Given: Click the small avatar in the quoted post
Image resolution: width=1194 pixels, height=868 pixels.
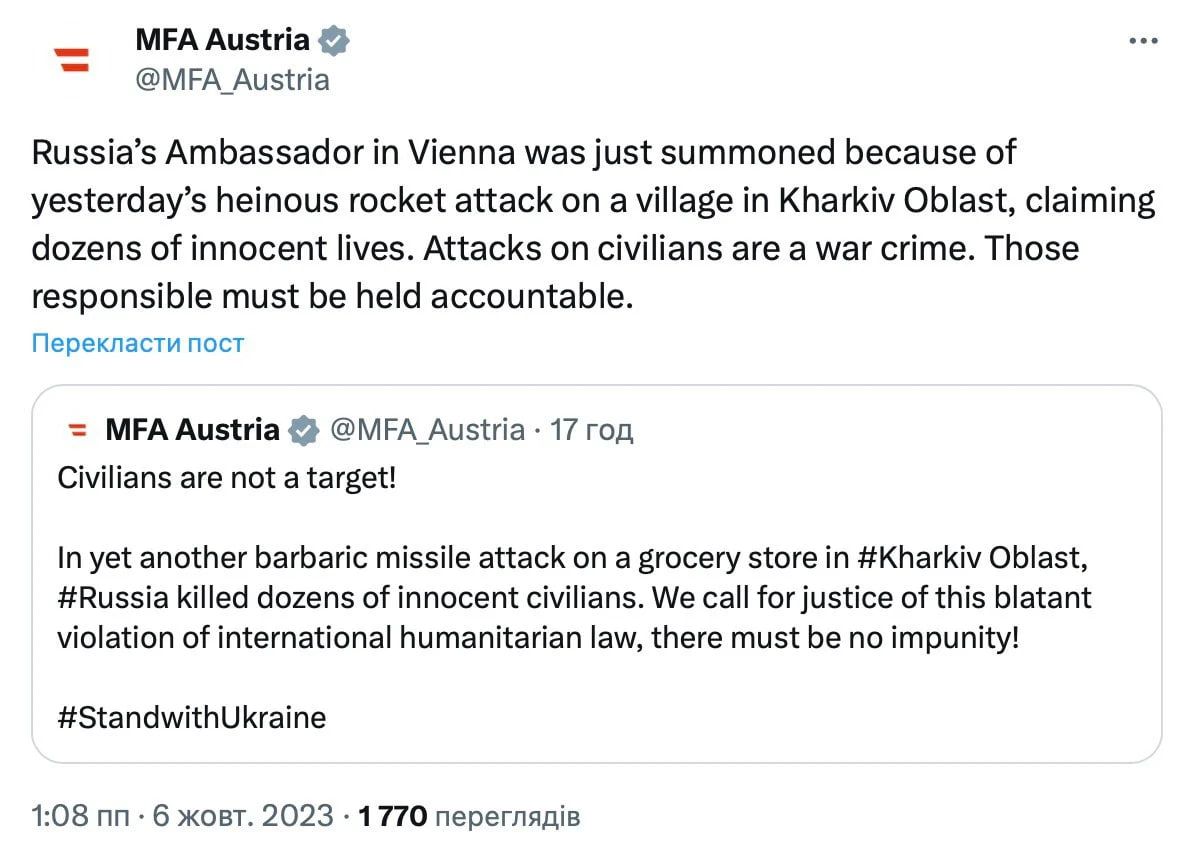Looking at the screenshot, I should pyautogui.click(x=76, y=431).
